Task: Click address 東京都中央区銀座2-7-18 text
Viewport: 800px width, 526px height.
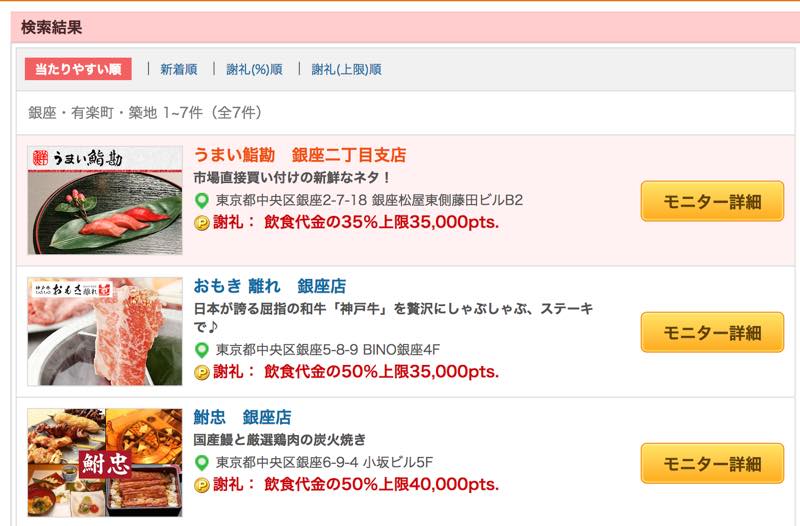Action: click(x=291, y=201)
